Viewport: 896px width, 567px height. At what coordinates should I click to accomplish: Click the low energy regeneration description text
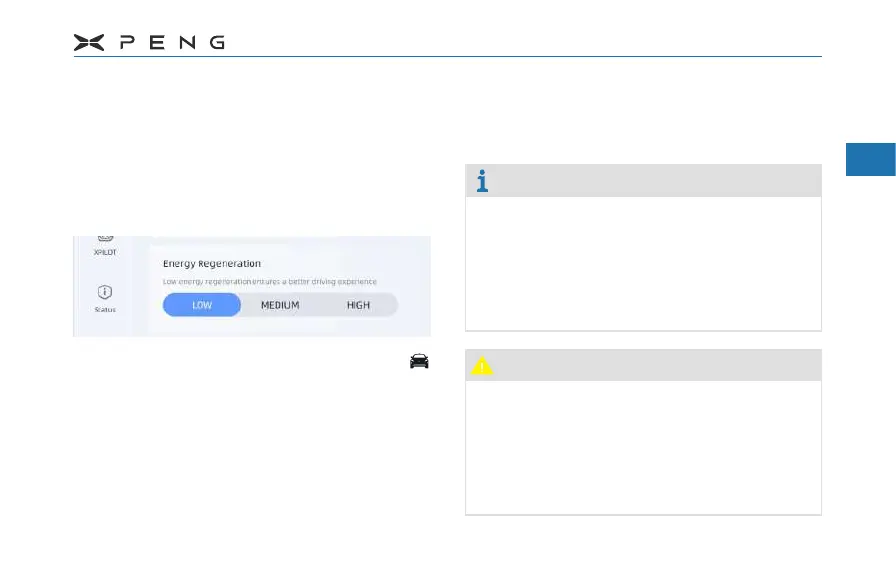coord(270,282)
